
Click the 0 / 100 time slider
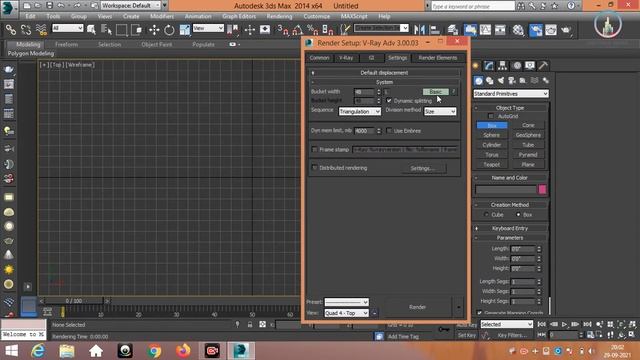pos(74,301)
